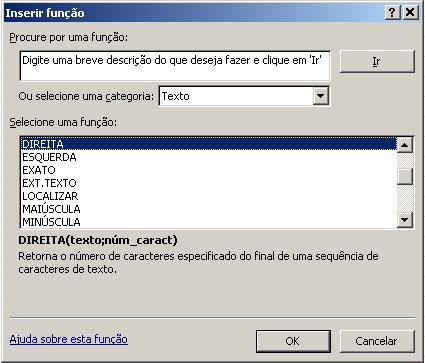
Task: Click the help question mark icon
Action: coord(392,13)
